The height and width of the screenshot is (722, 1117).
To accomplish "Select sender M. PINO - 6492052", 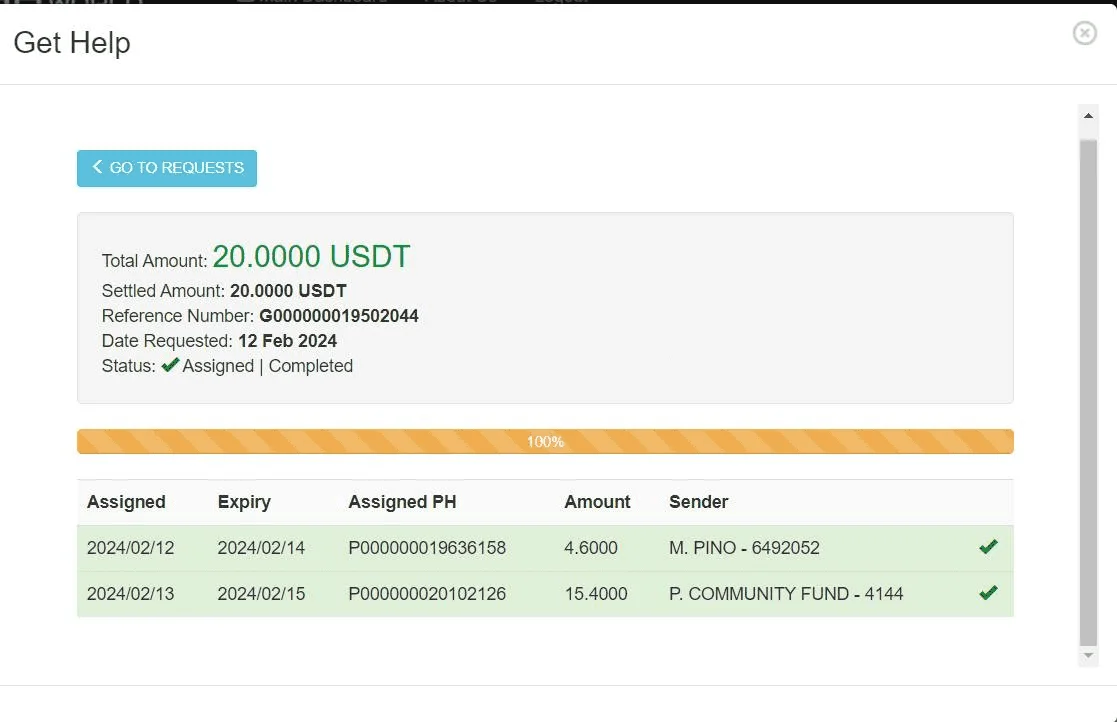I will [x=744, y=548].
